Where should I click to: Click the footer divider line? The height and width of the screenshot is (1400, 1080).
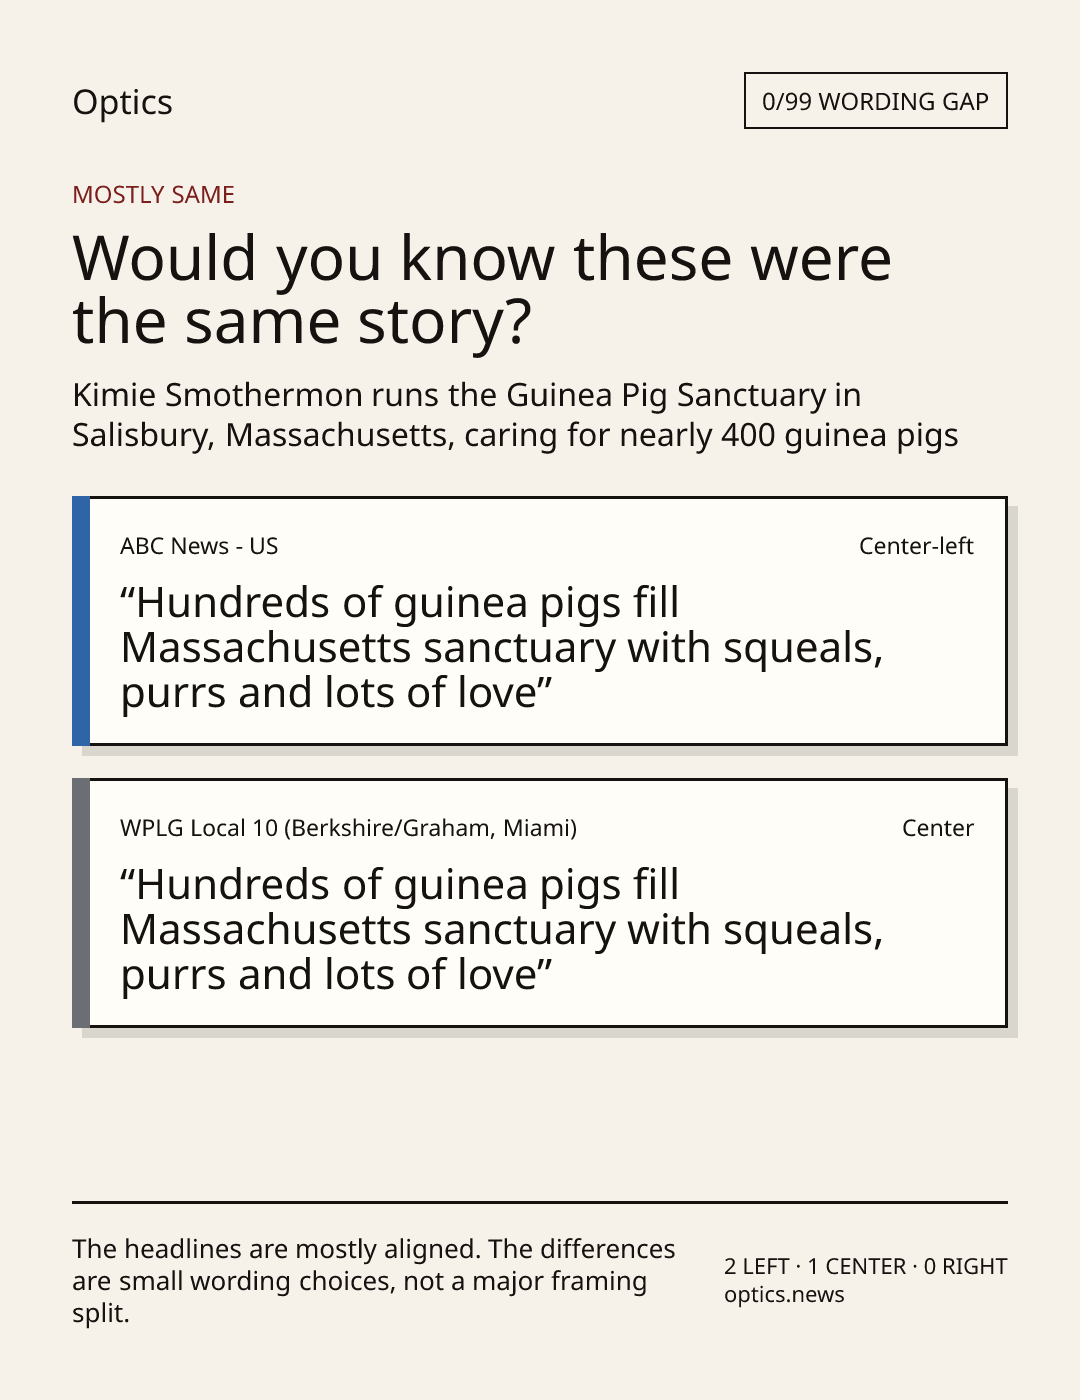coord(540,1202)
